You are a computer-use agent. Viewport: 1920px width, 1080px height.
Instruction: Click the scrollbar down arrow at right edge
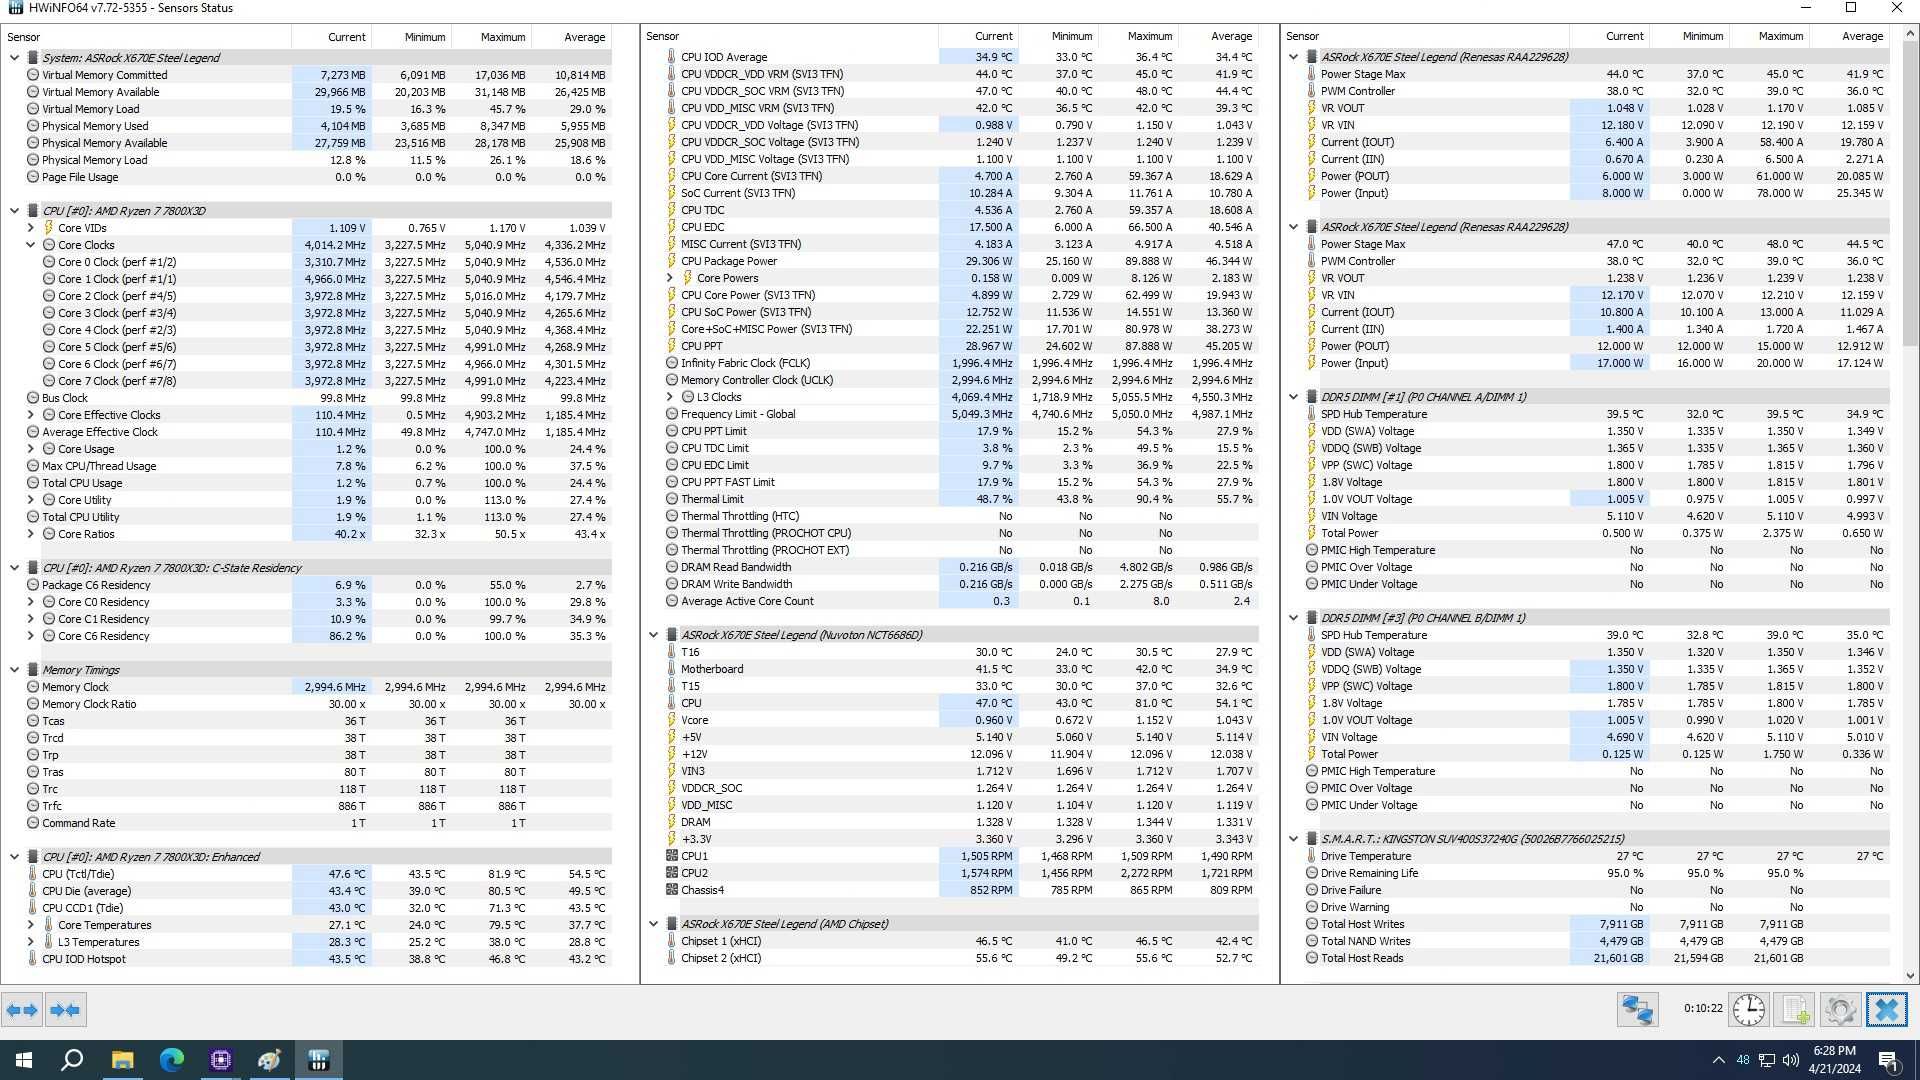[x=1910, y=975]
